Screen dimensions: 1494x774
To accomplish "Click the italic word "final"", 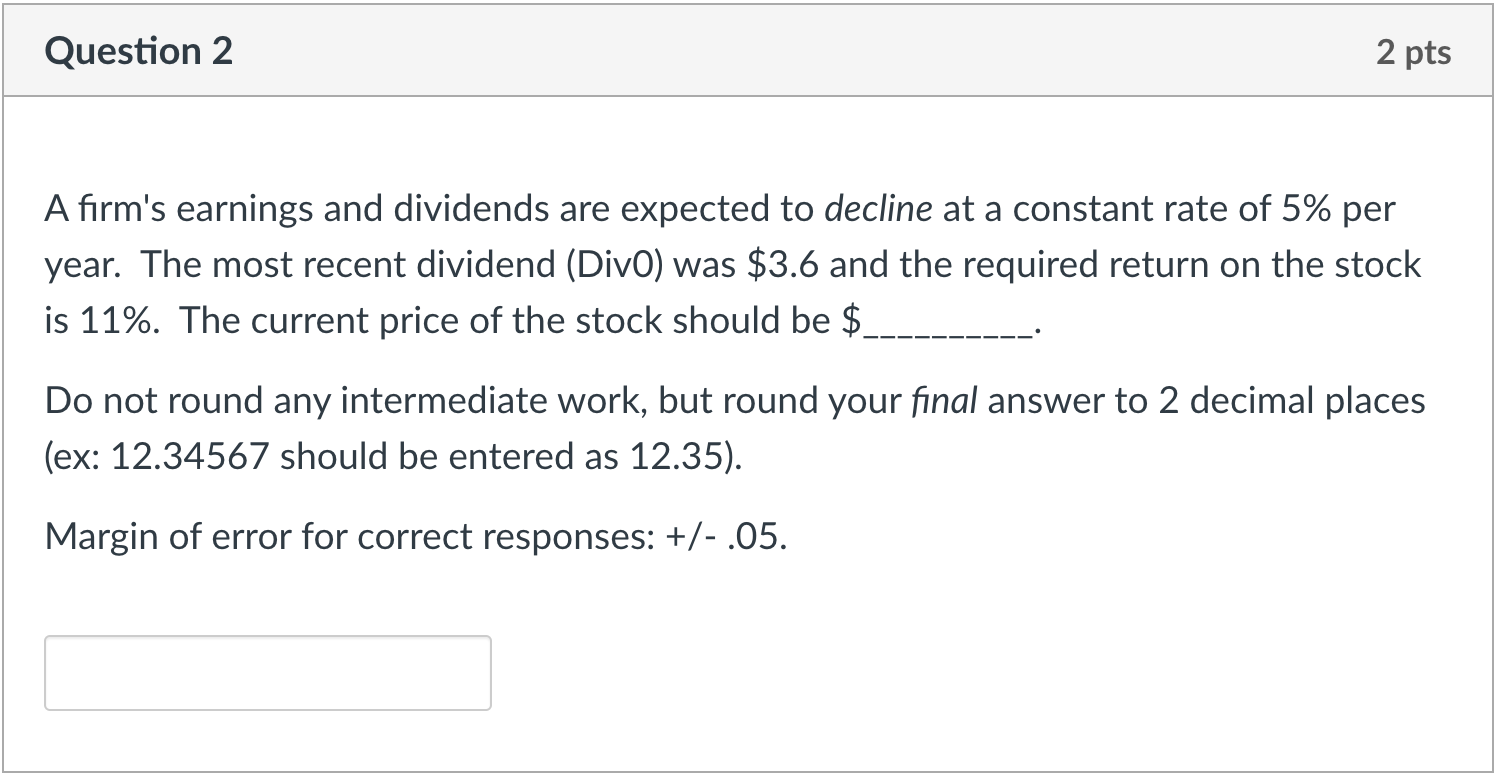I will 953,401.
